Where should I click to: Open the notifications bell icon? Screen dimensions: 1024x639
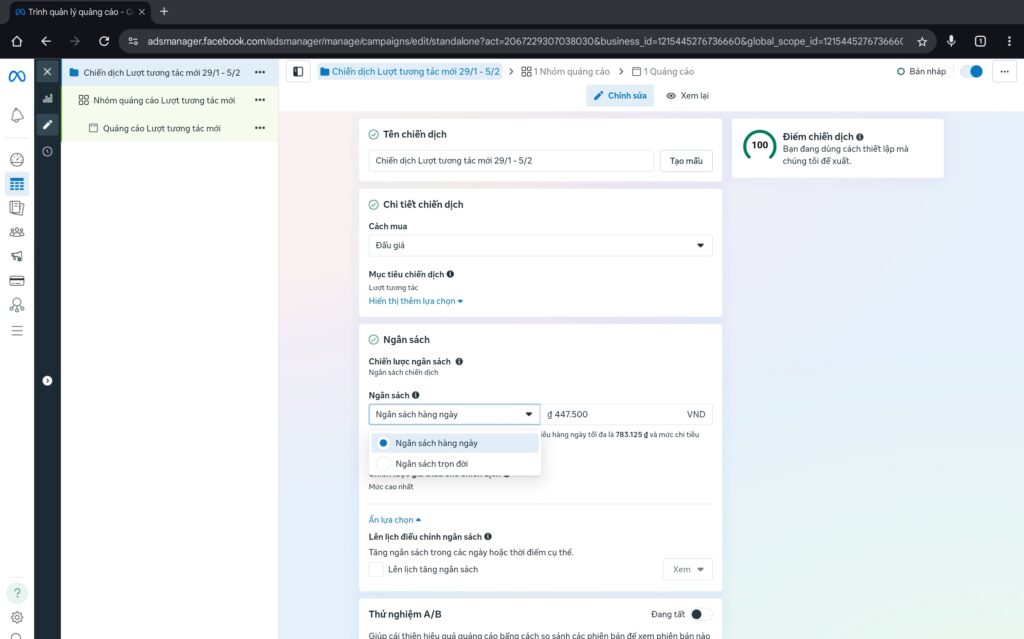(x=17, y=116)
